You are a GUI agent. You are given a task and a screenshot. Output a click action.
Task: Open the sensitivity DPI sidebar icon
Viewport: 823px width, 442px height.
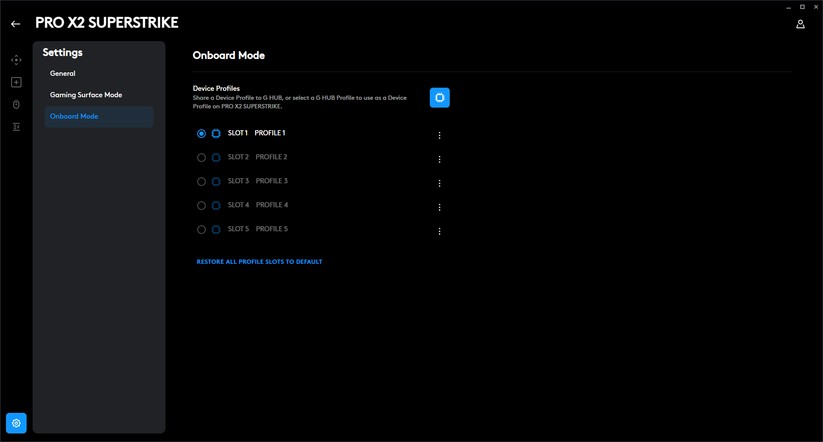coord(16,60)
